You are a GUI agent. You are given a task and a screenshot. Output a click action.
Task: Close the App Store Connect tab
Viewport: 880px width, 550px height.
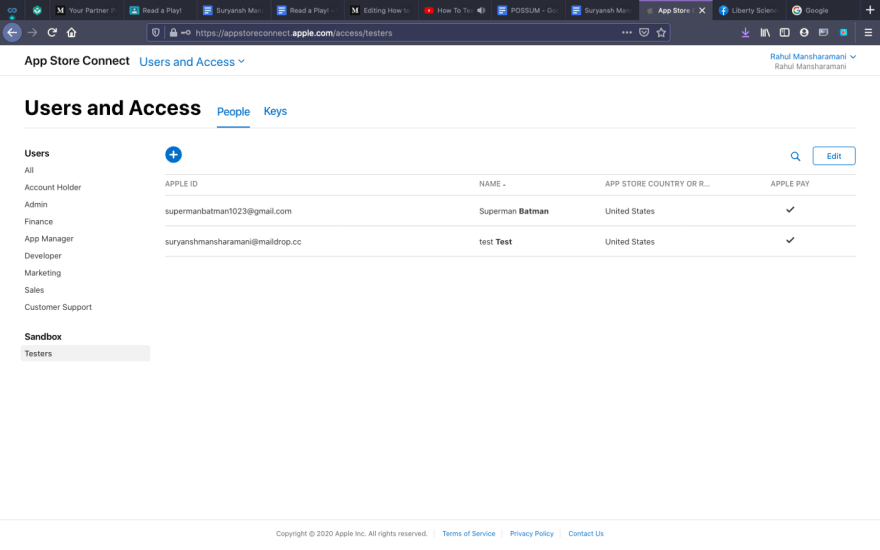pyautogui.click(x=702, y=11)
